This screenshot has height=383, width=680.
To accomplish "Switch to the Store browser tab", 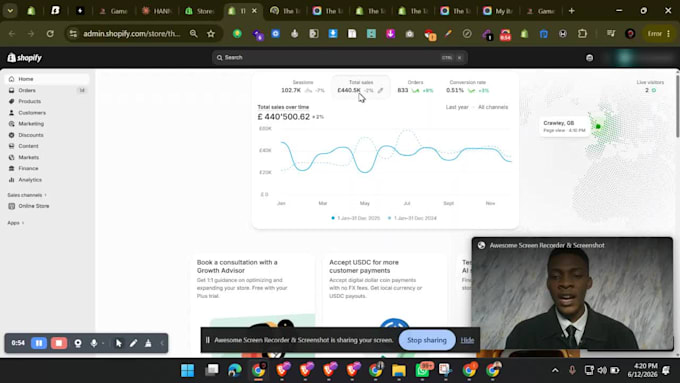I will (199, 11).
